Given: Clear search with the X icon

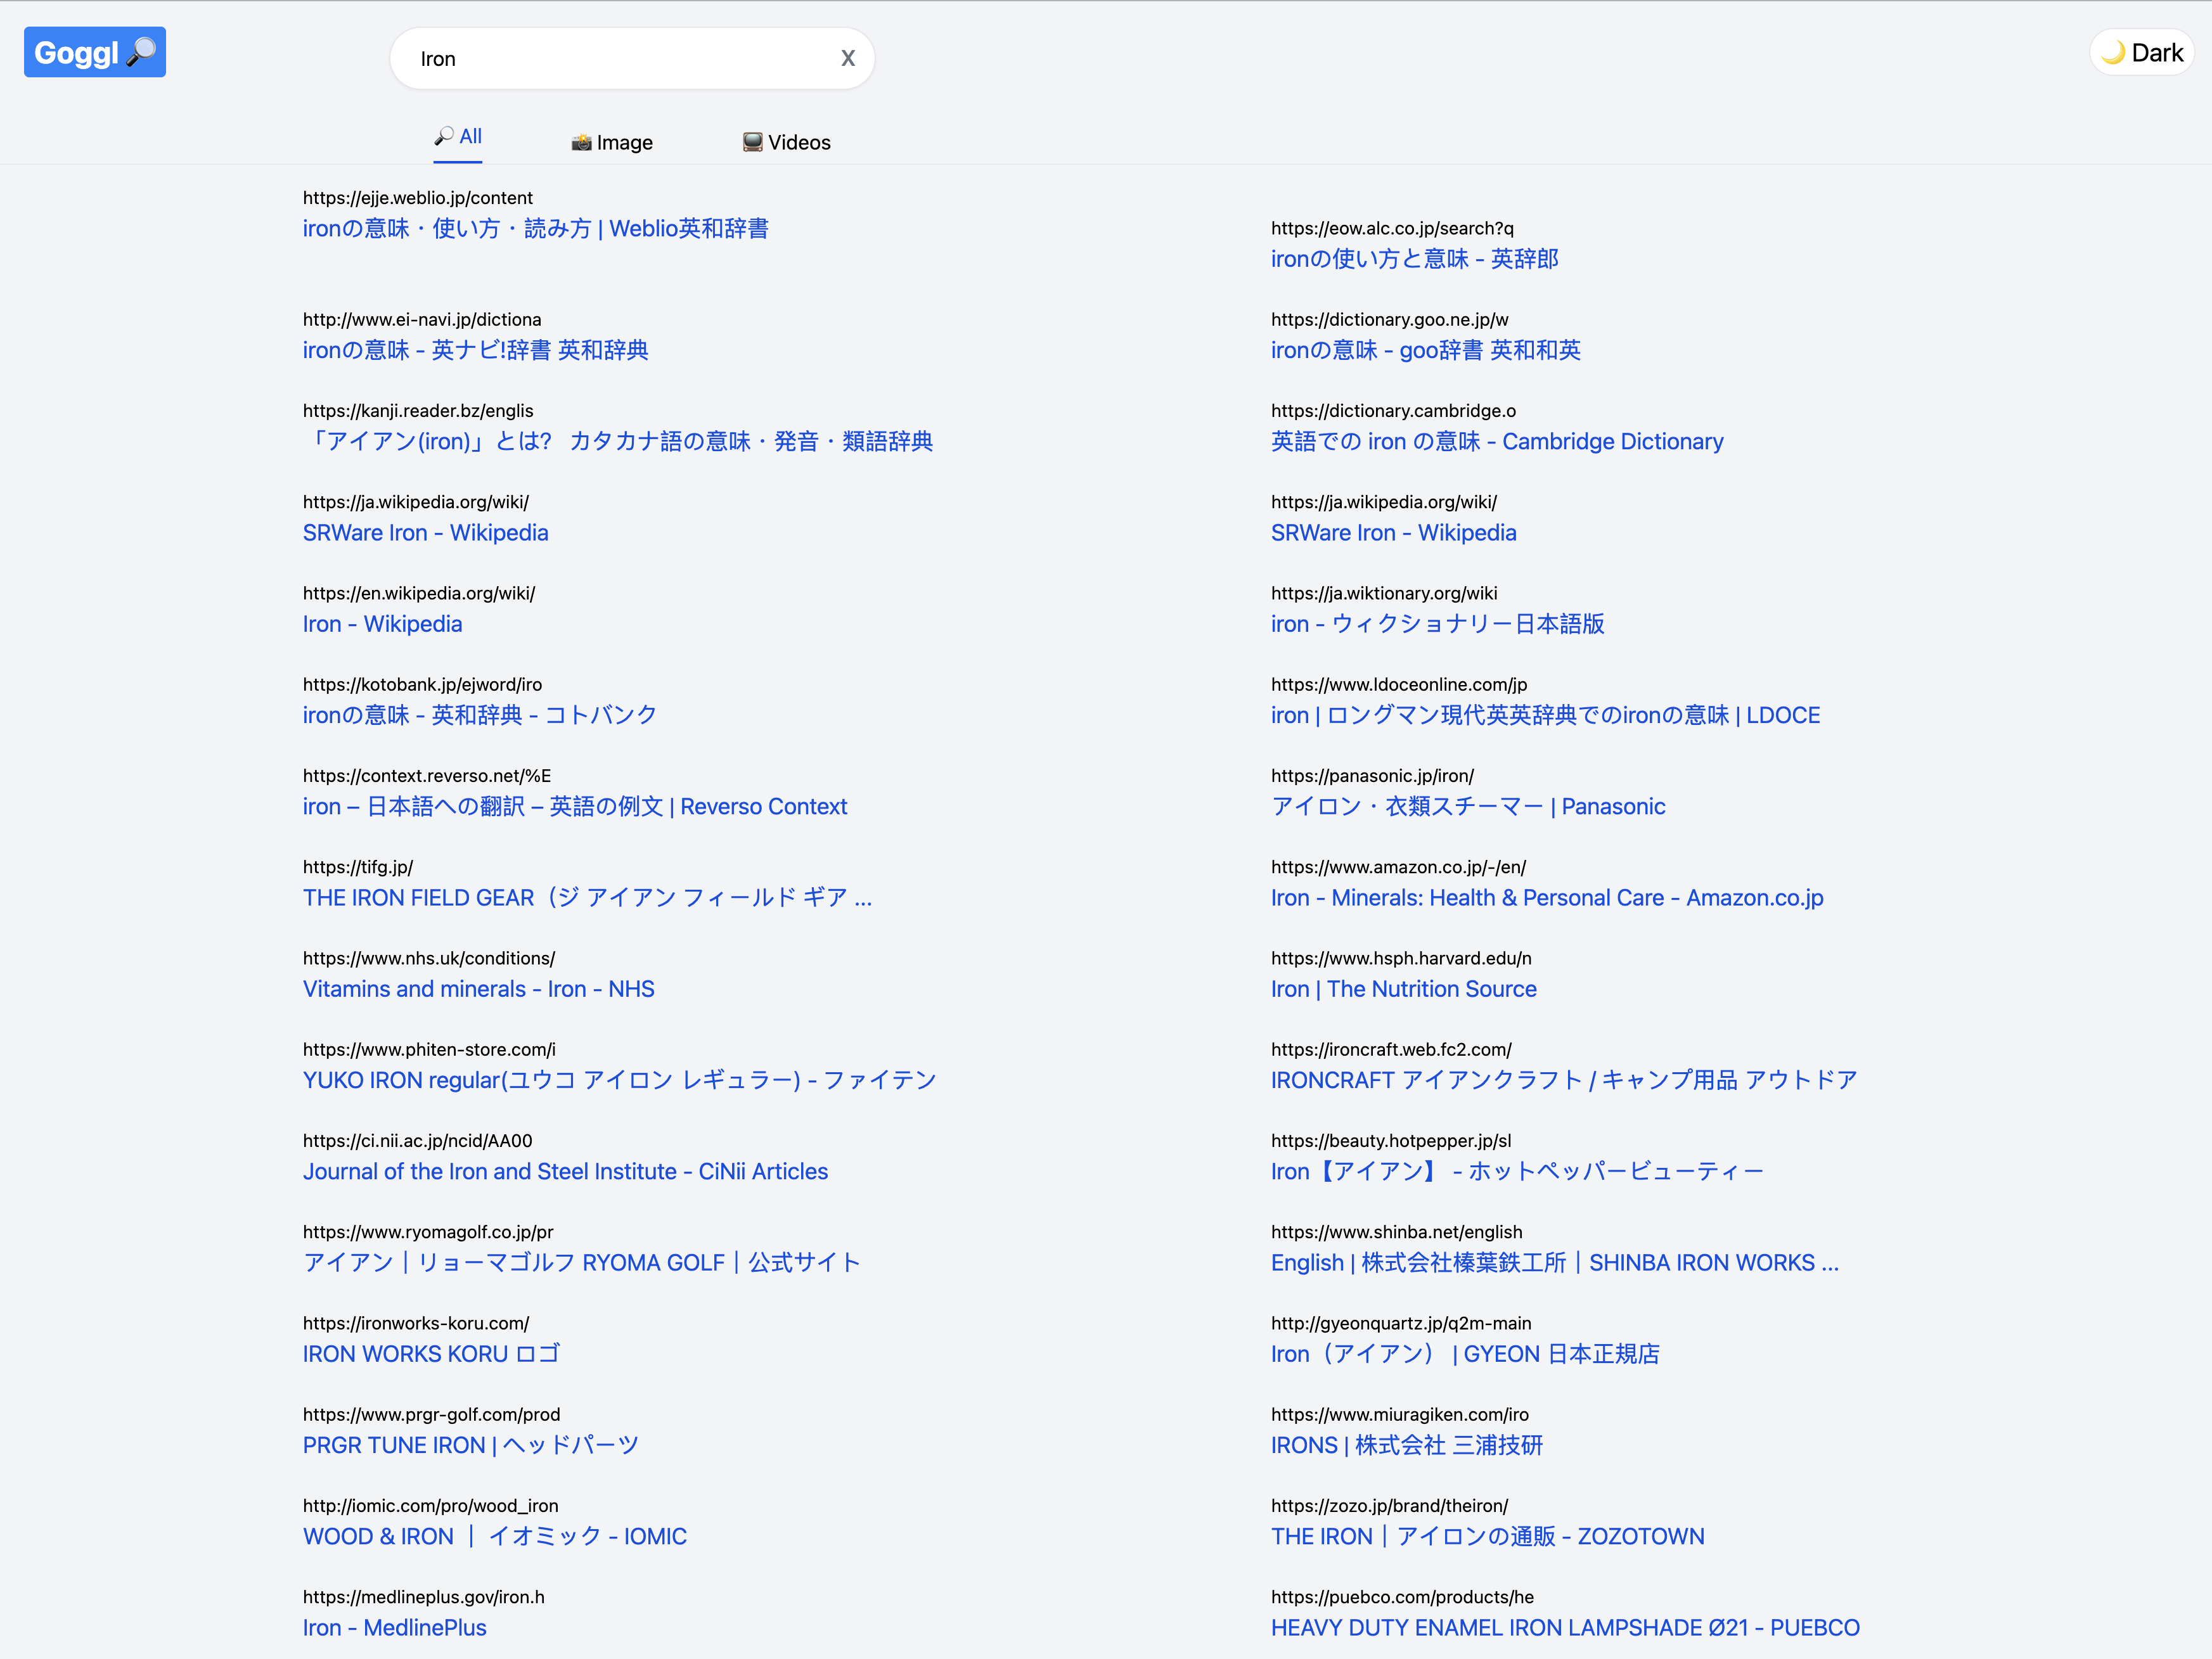Looking at the screenshot, I should tap(847, 58).
